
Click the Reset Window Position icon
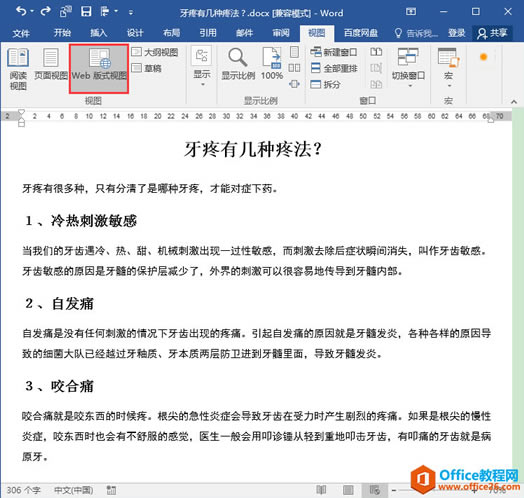coord(376,84)
